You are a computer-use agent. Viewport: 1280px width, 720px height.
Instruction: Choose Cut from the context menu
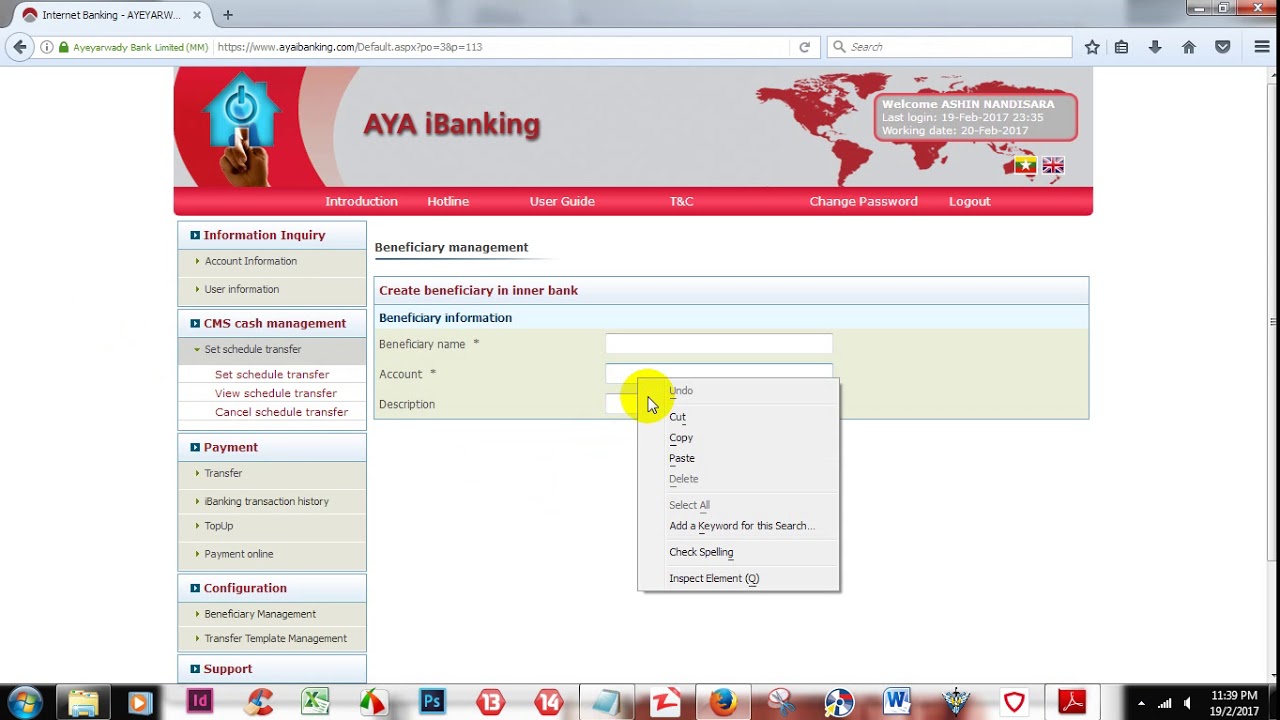tap(738, 417)
